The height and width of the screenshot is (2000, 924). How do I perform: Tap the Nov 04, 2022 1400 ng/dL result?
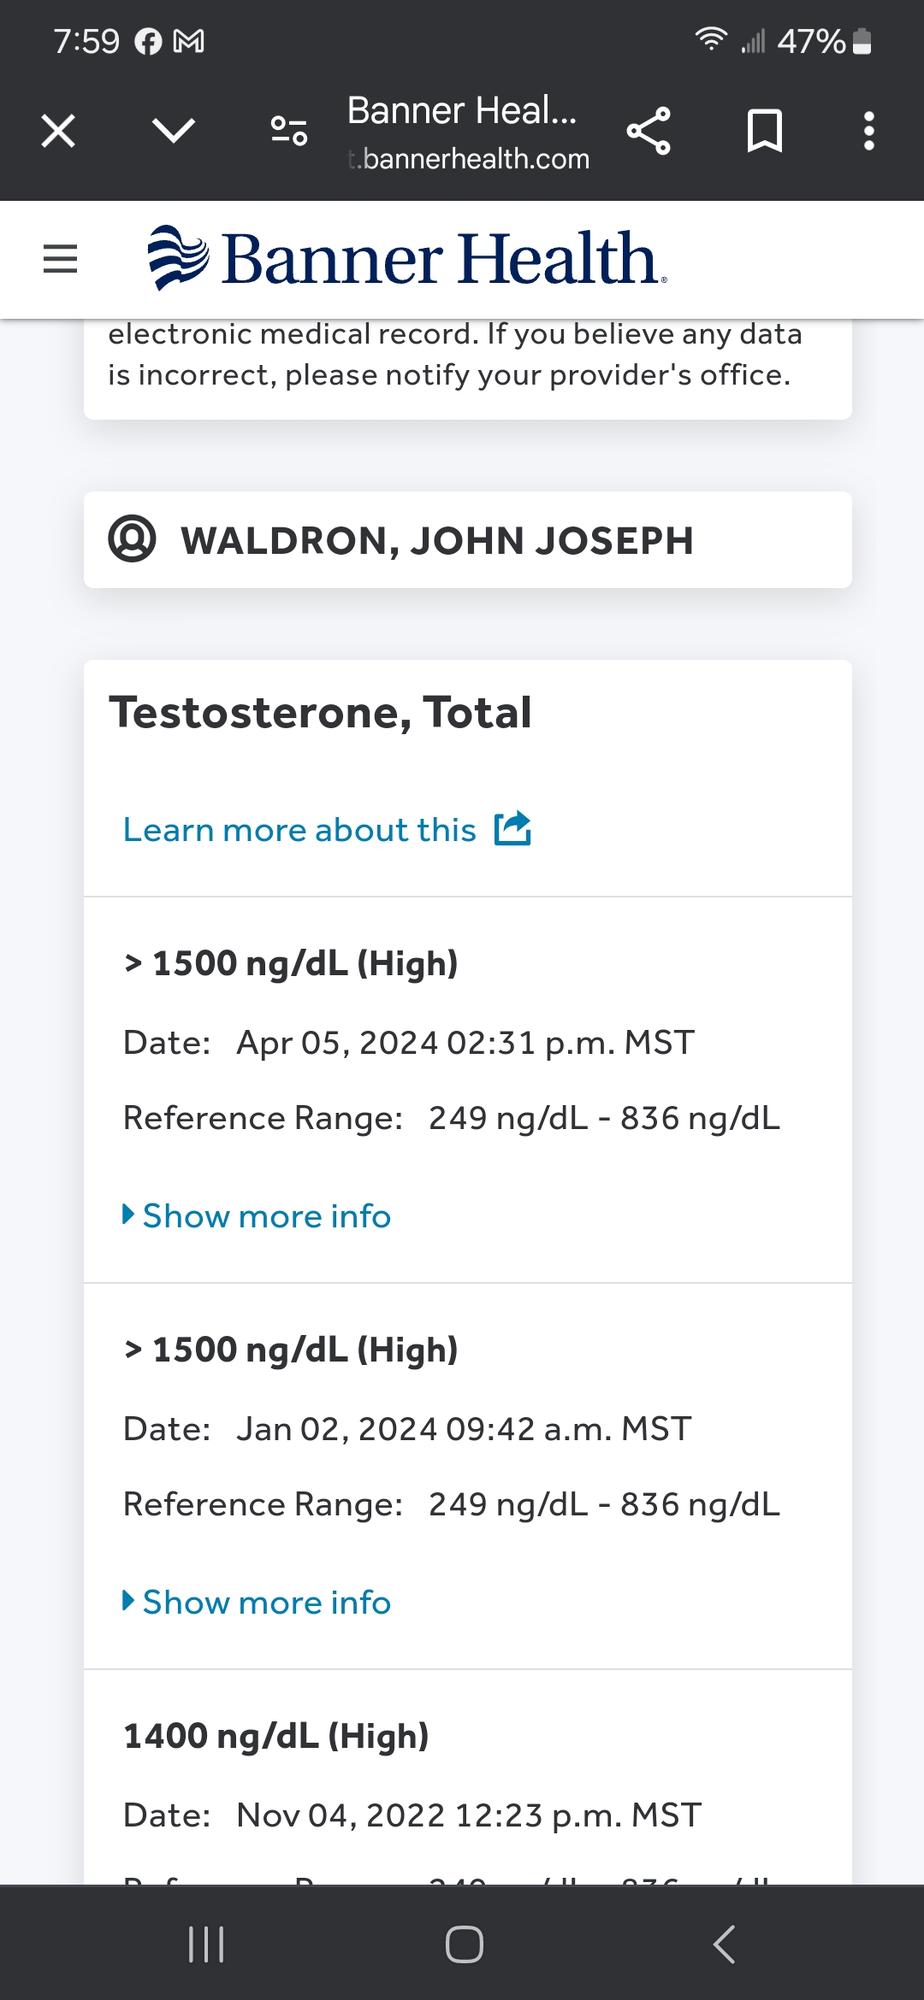276,1736
